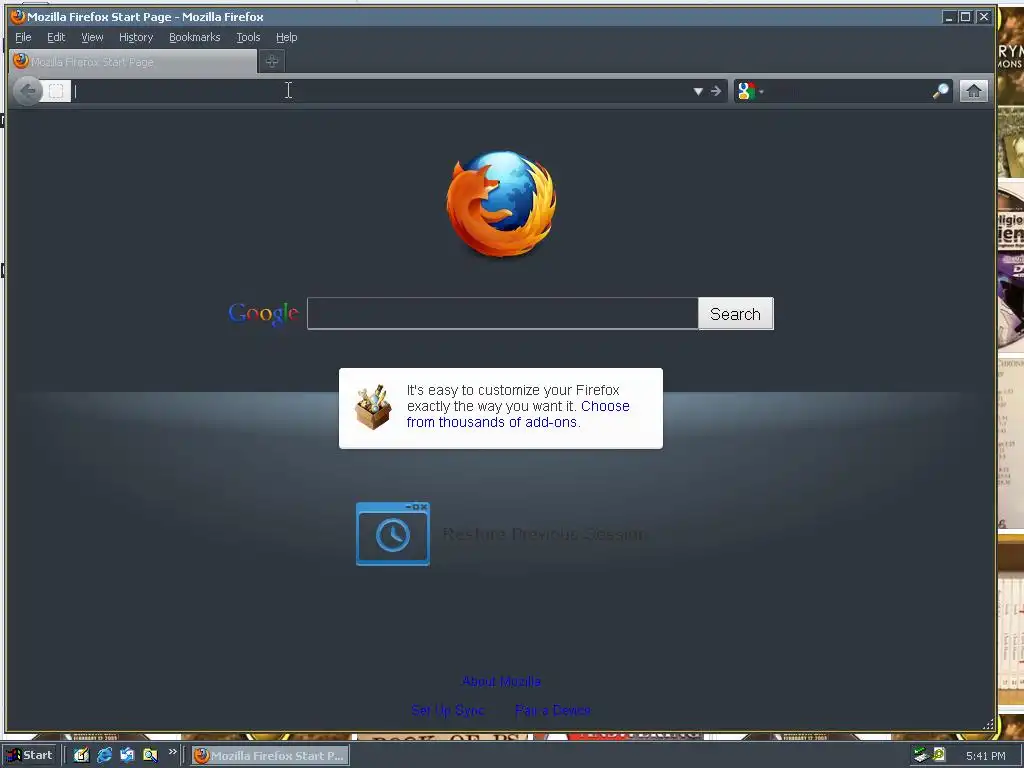
Task: Click the toolbar search box field
Action: [848, 91]
